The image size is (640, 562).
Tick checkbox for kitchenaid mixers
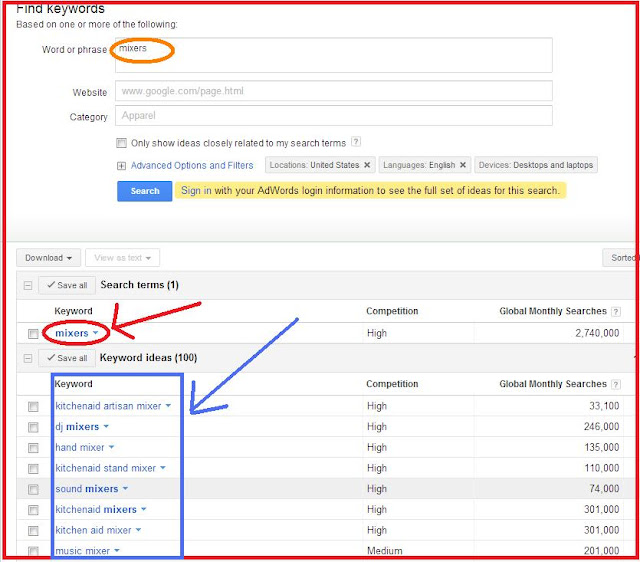click(33, 510)
